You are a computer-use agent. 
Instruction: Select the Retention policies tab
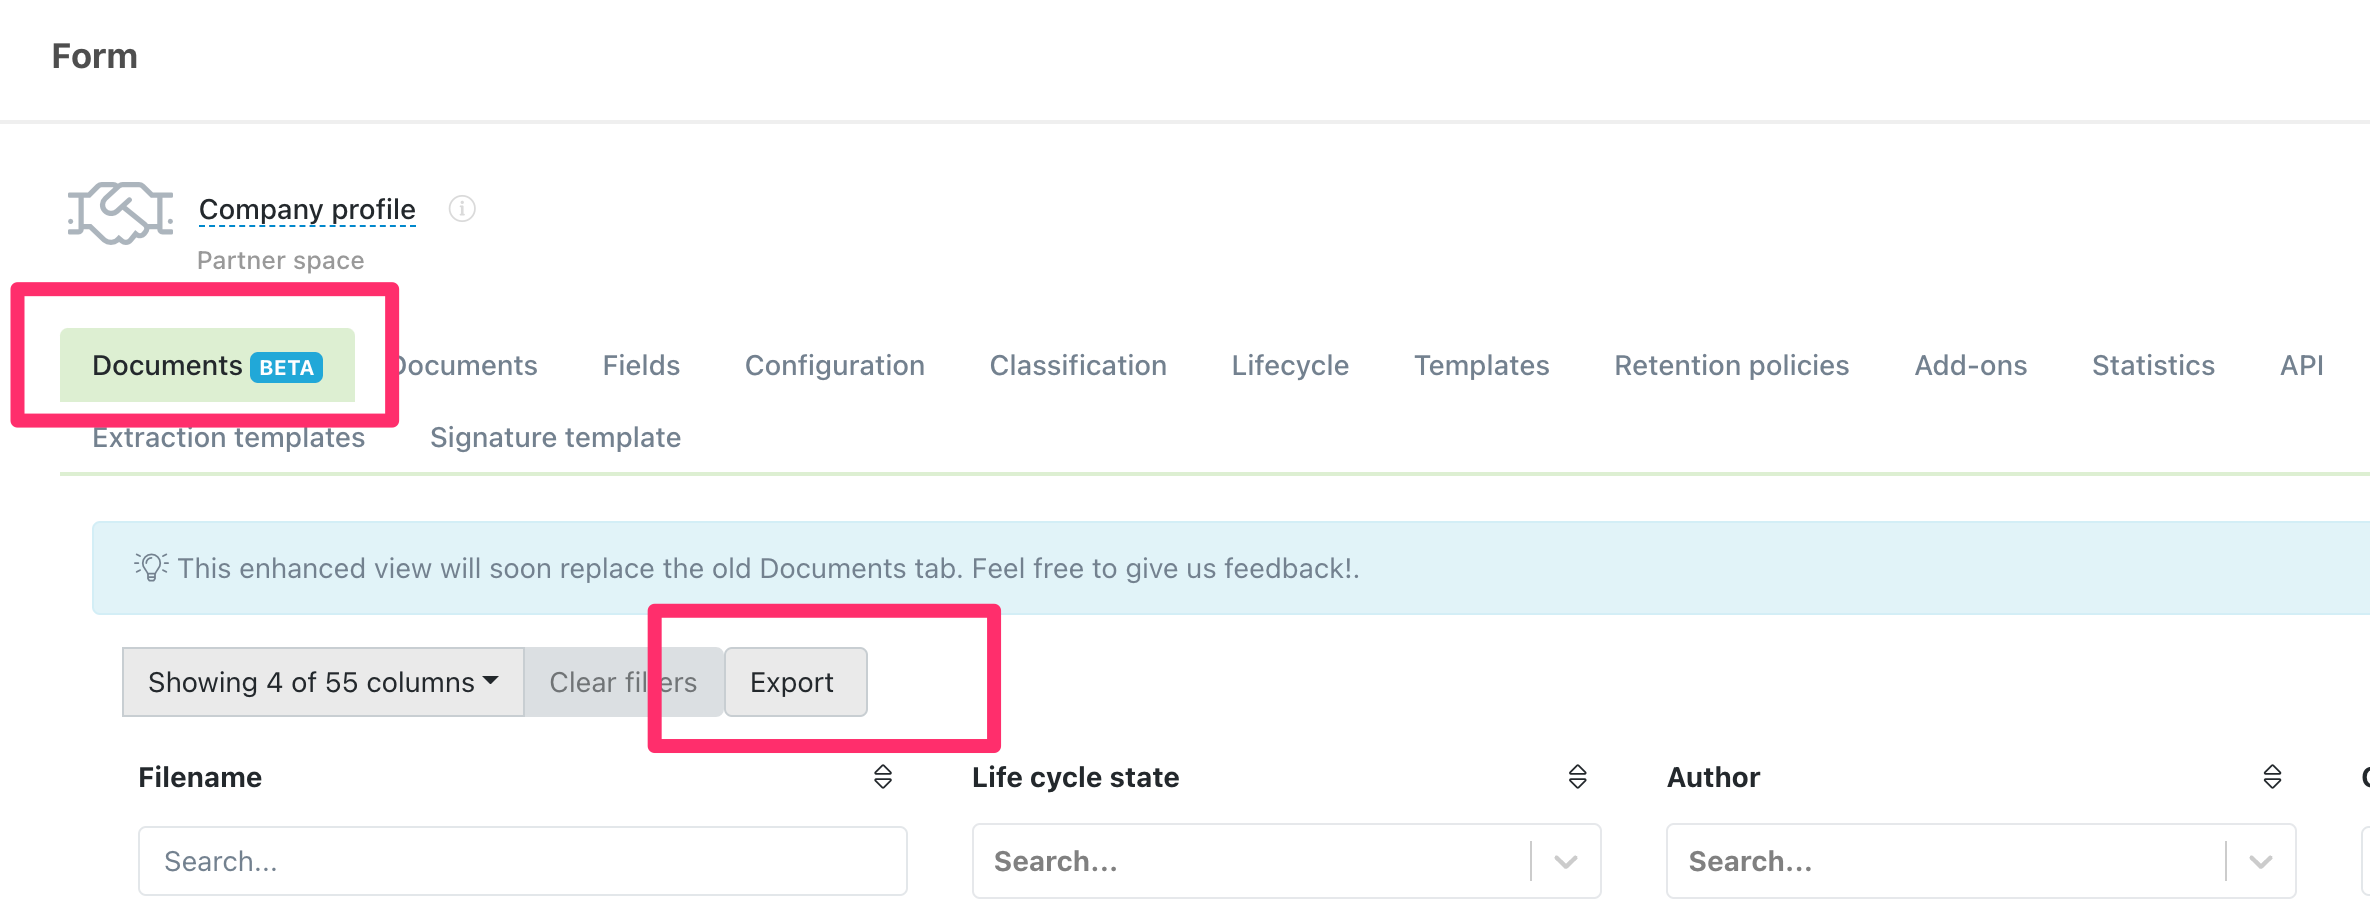[x=1731, y=366]
